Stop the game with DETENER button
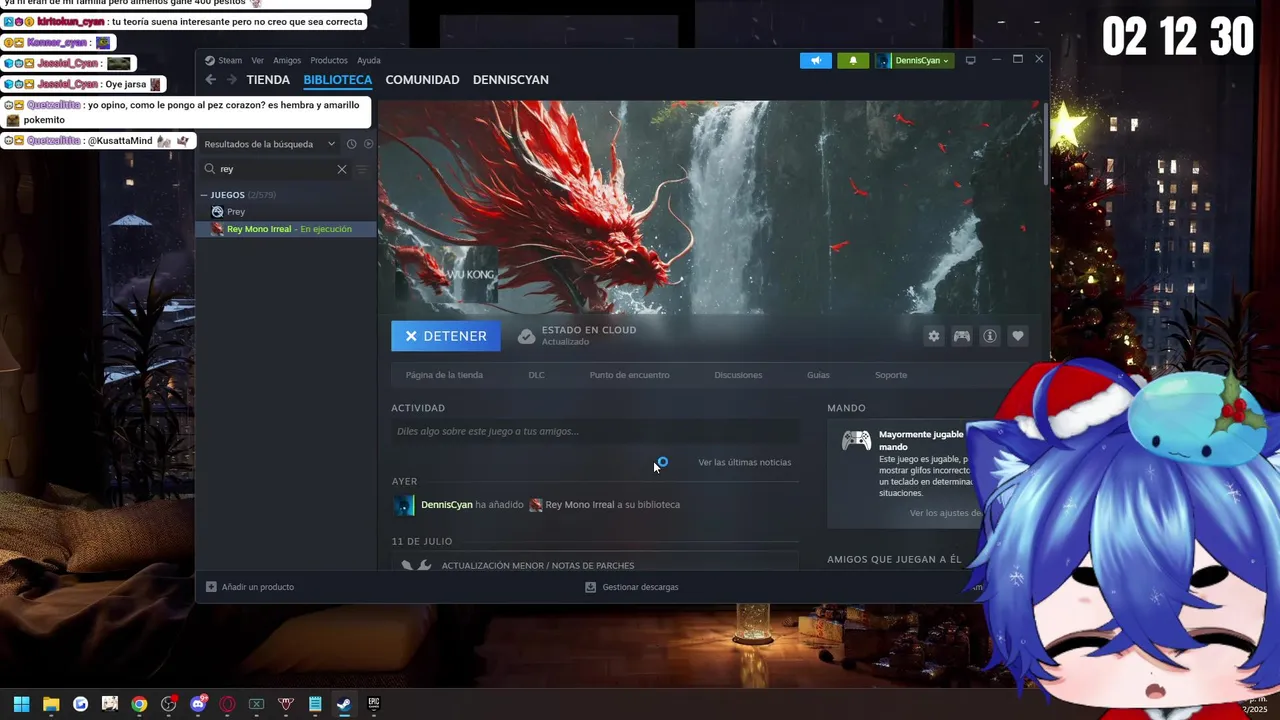The height and width of the screenshot is (720, 1280). click(x=446, y=336)
